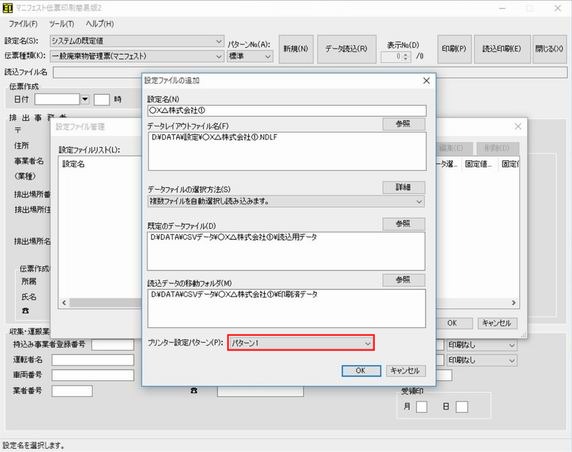Image resolution: width=572 pixels, height=452 pixels.
Task: Open the ヘルプ menu
Action: [100, 24]
